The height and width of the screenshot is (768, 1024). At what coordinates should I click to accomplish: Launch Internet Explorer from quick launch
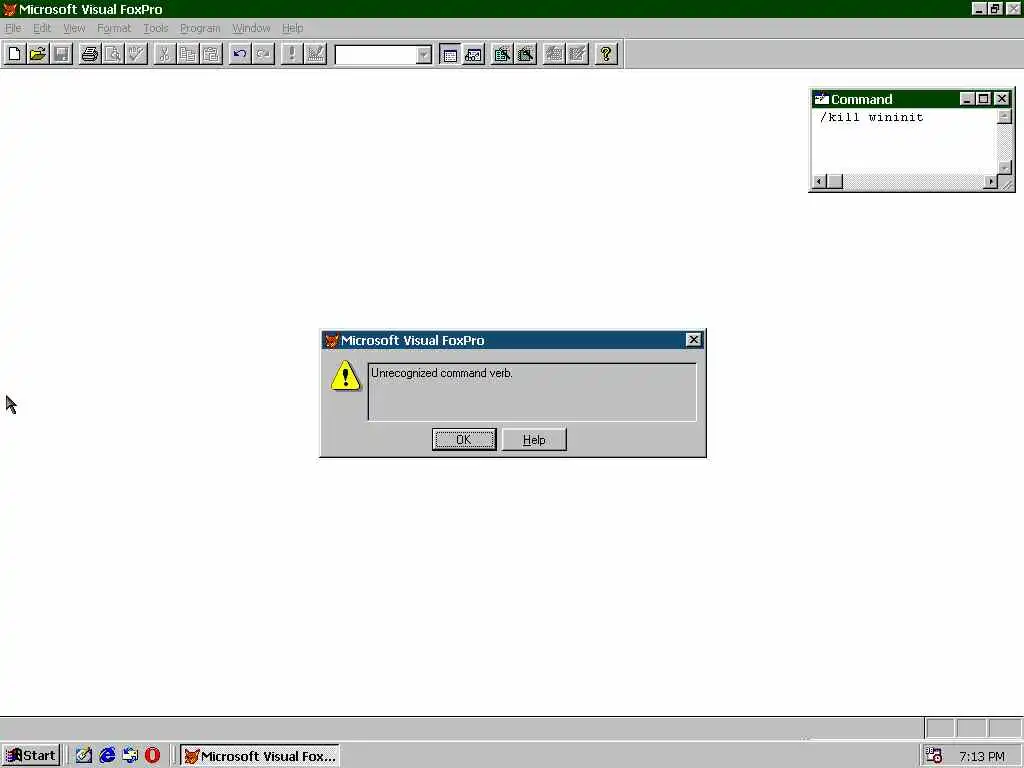point(107,756)
